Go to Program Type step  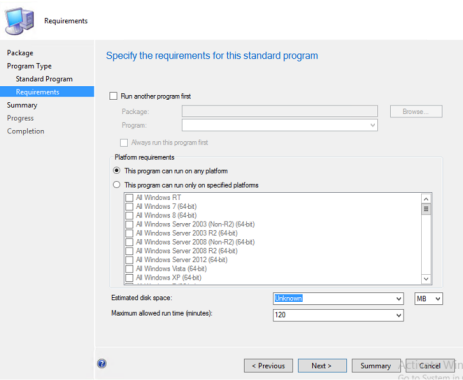(29, 66)
